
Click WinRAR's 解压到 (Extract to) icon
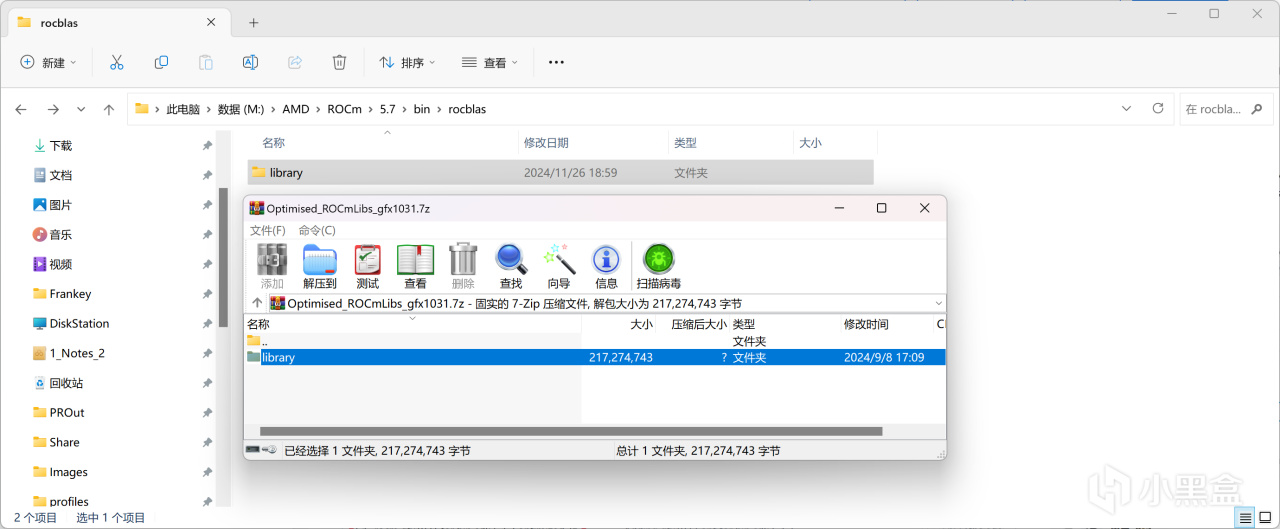pos(320,266)
